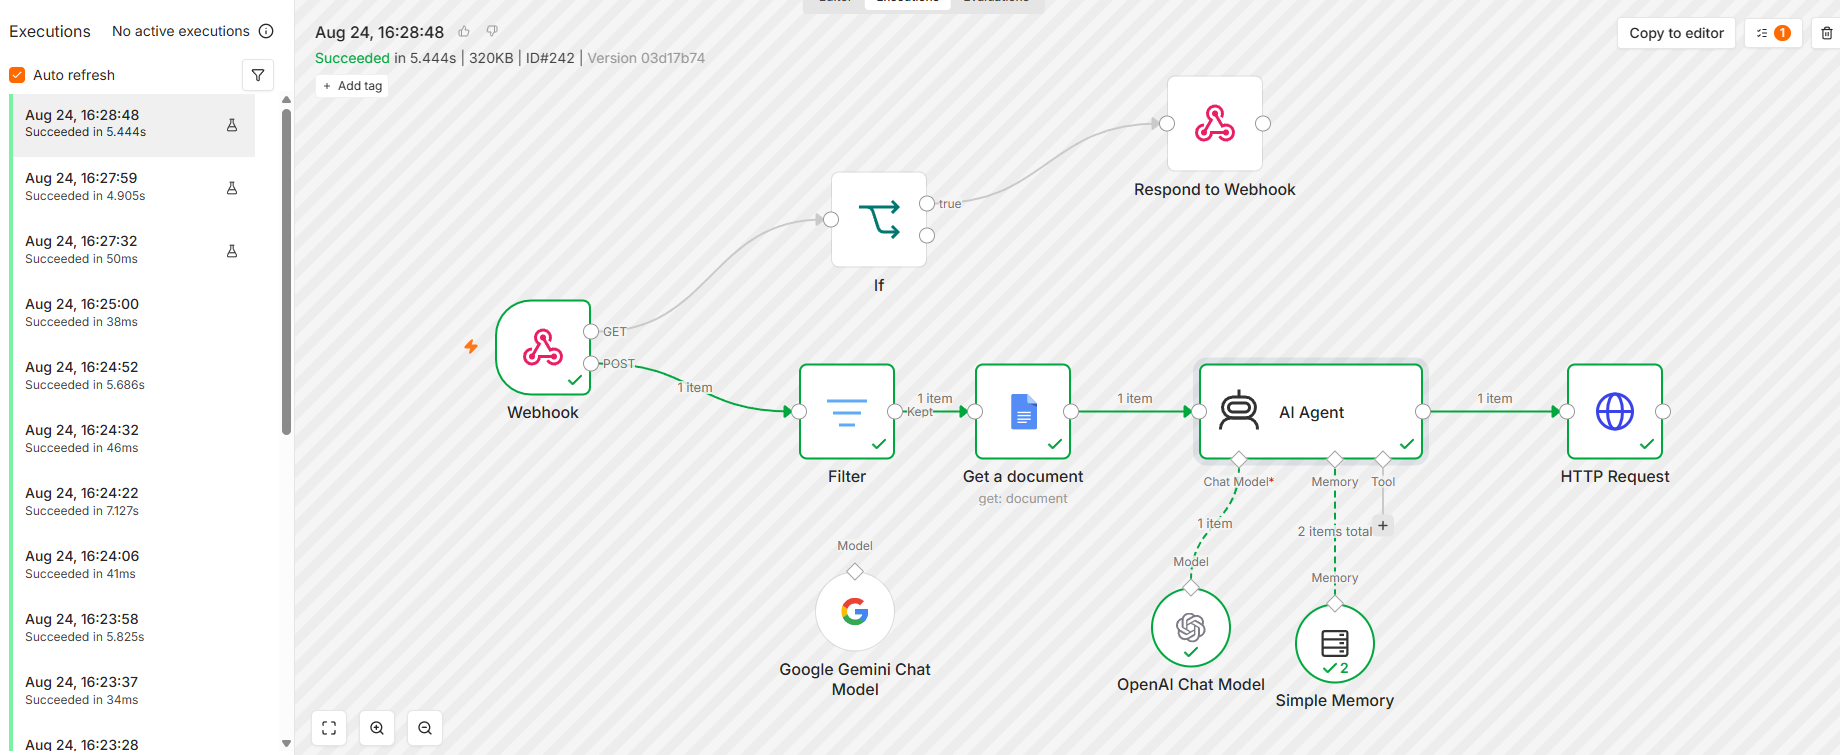
Task: Zoom in on the canvas
Action: [377, 728]
